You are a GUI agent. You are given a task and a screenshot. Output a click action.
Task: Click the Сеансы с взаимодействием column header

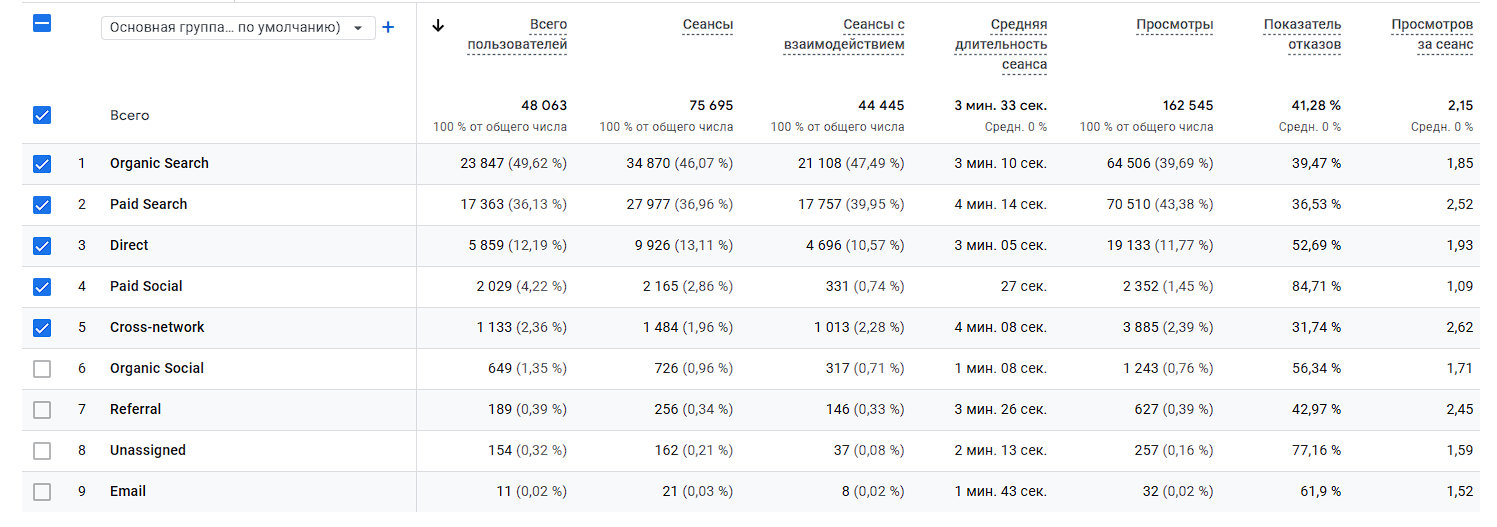coord(844,35)
